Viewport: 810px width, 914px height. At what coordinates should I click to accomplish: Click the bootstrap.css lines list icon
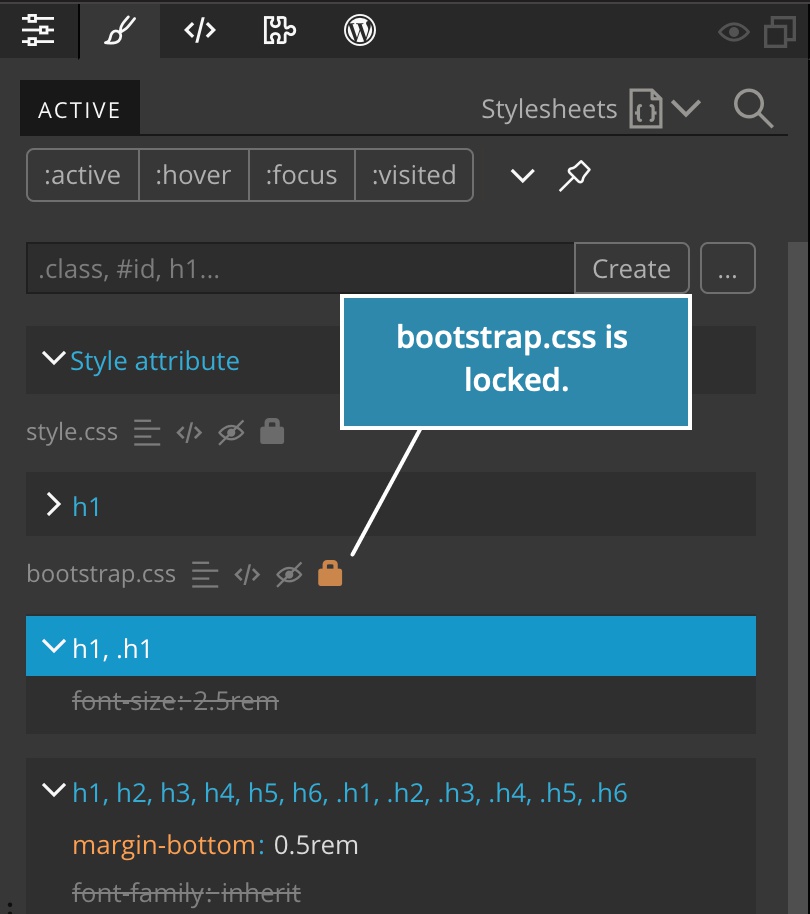(x=205, y=575)
